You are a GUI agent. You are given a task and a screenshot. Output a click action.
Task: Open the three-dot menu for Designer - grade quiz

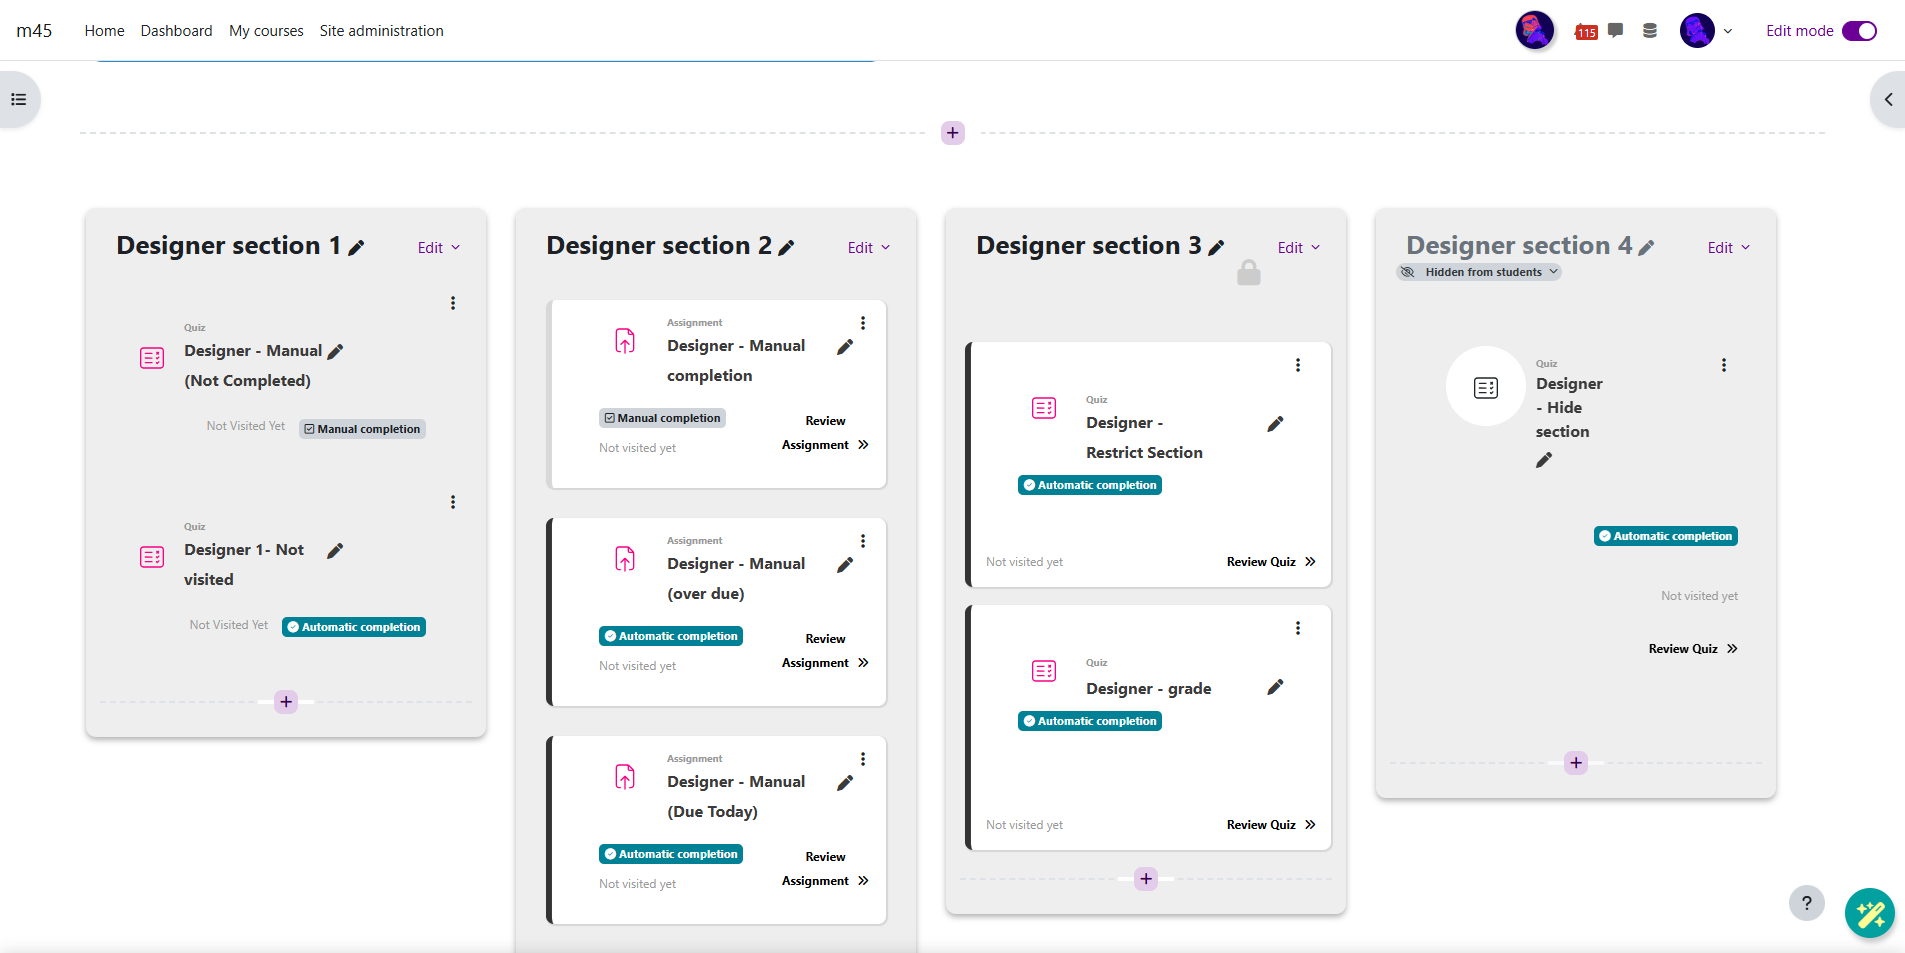point(1298,628)
